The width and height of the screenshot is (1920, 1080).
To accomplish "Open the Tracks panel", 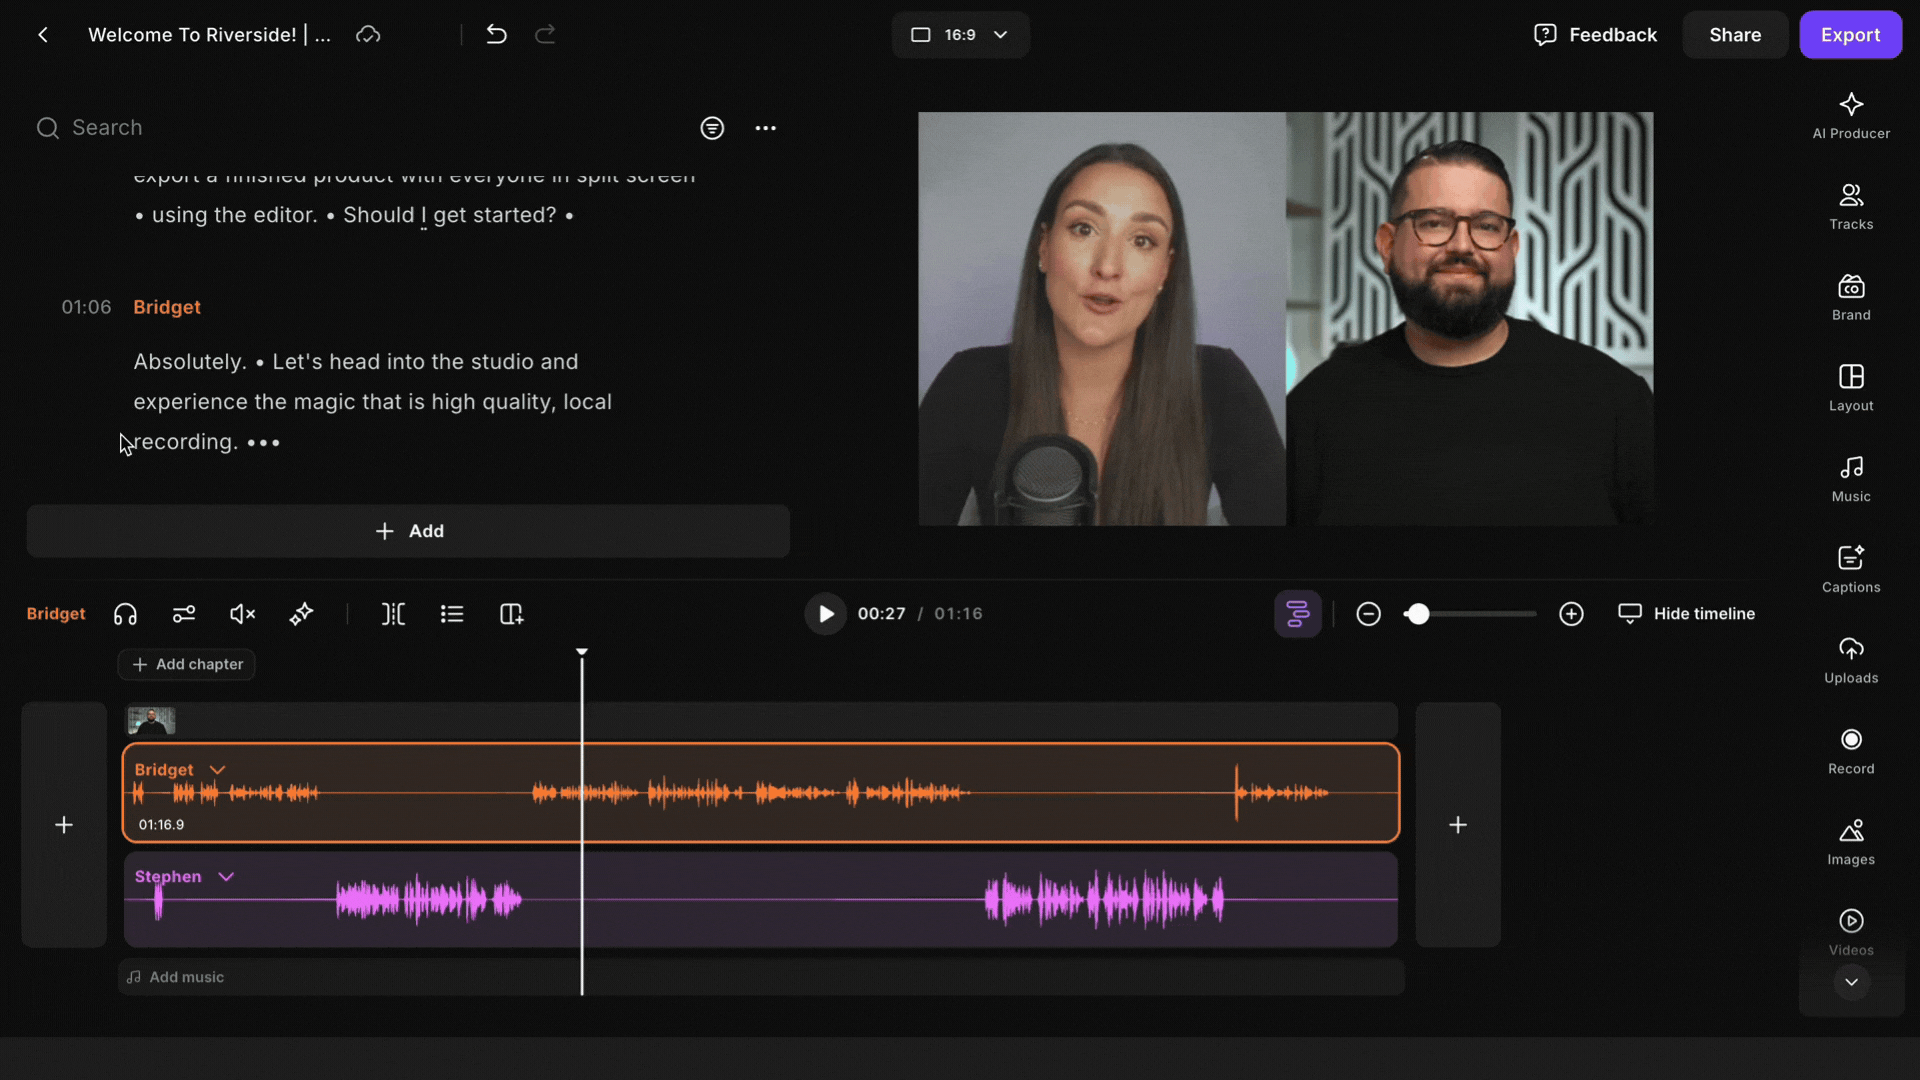I will click(1851, 207).
